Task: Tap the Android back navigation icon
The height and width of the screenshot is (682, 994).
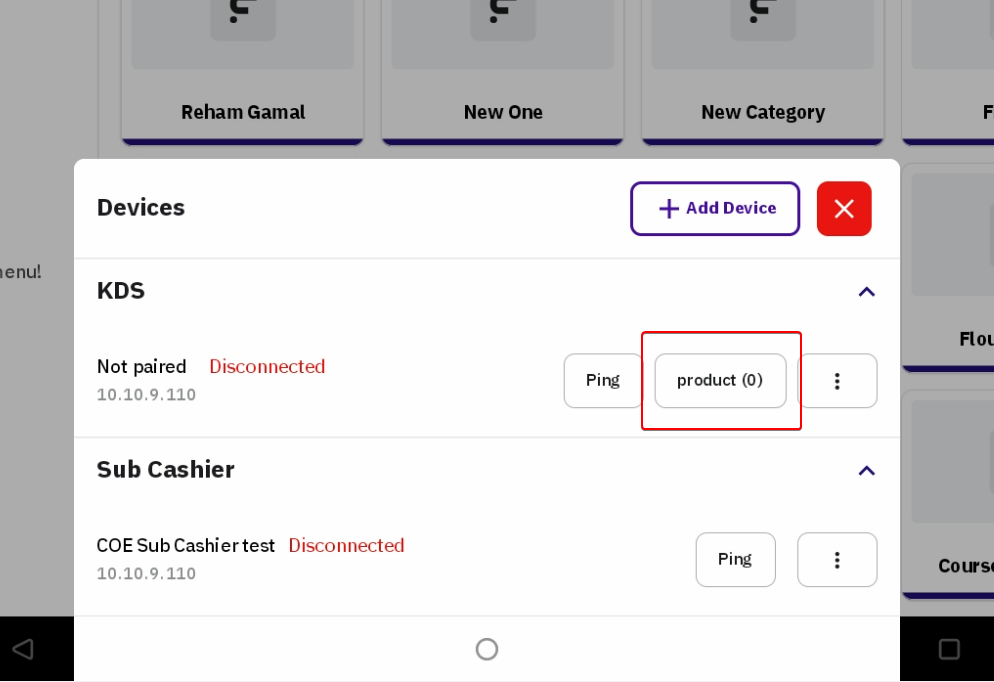Action: tap(22, 649)
